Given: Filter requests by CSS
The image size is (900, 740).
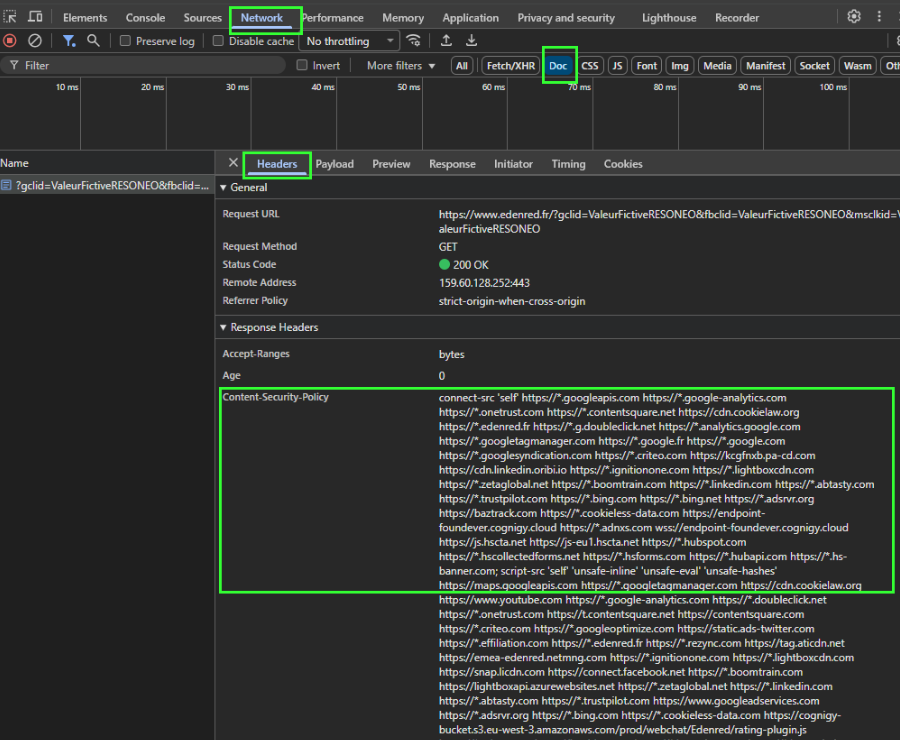Looking at the screenshot, I should 589,65.
